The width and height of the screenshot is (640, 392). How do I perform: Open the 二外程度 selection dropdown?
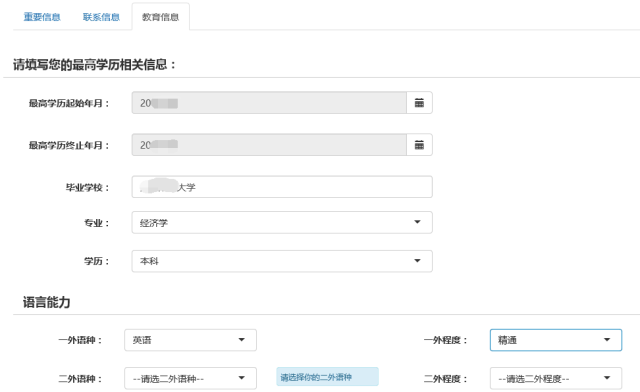556,379
